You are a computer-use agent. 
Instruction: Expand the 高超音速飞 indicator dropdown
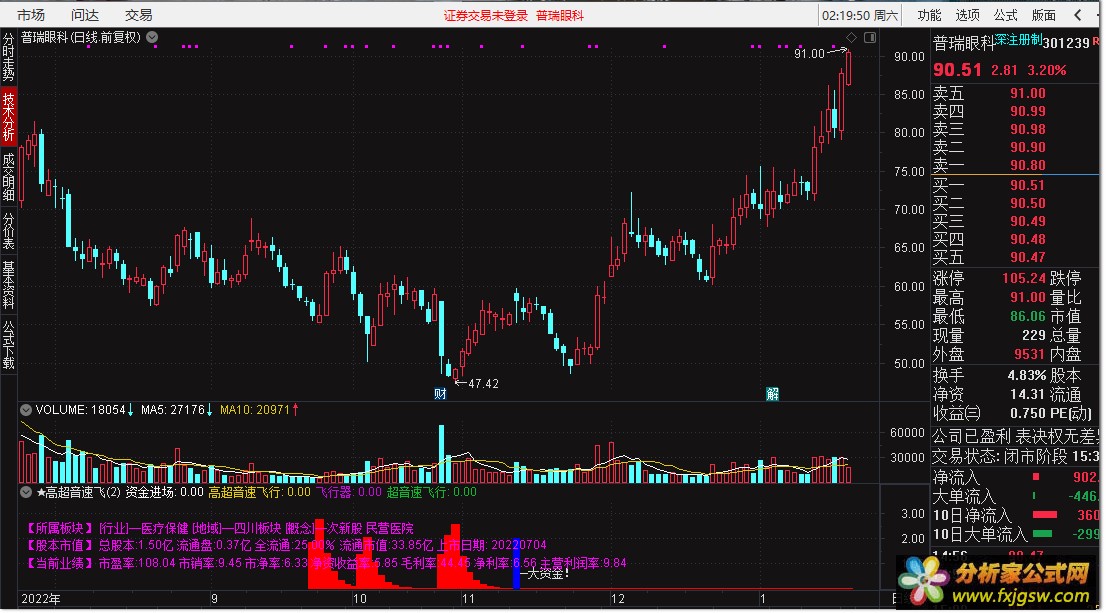26,492
